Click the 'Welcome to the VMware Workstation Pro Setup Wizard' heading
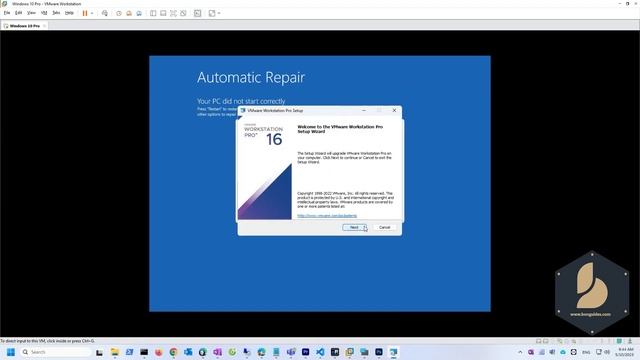The height and width of the screenshot is (360, 640). (340, 129)
